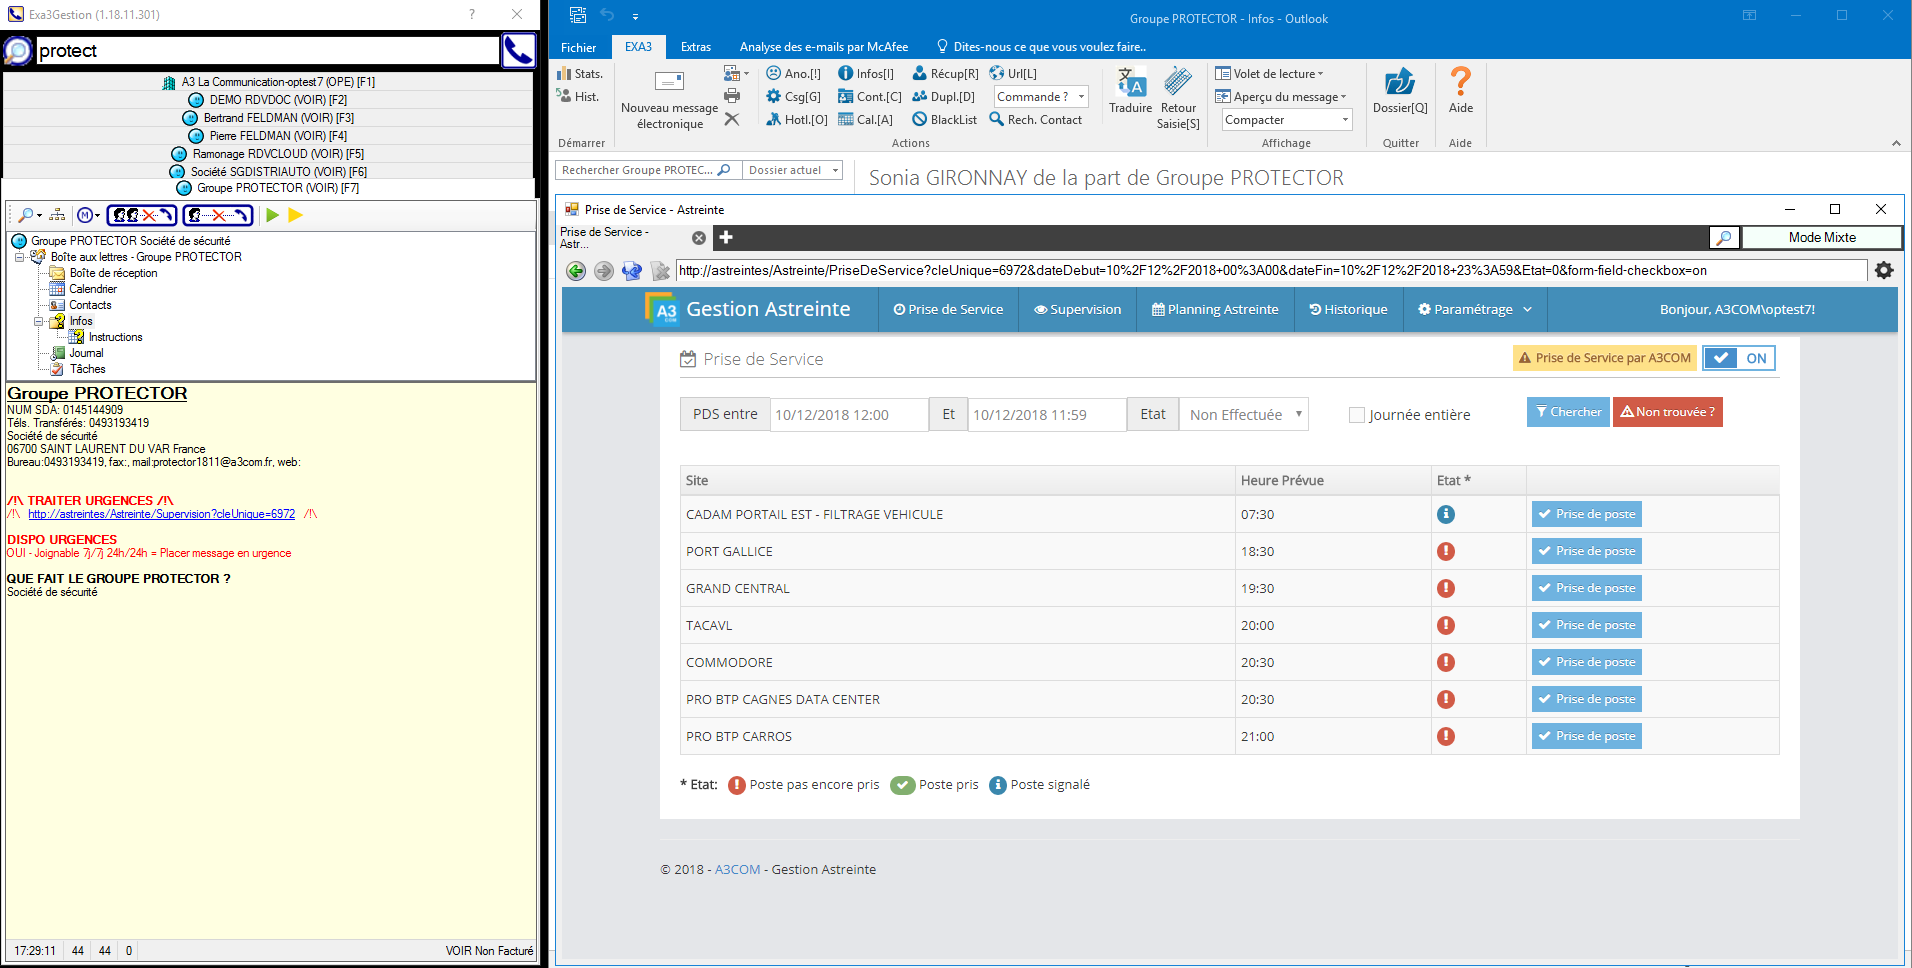Click the yellow play arrow in Exa3Gestion
The width and height of the screenshot is (1912, 968).
coord(295,215)
